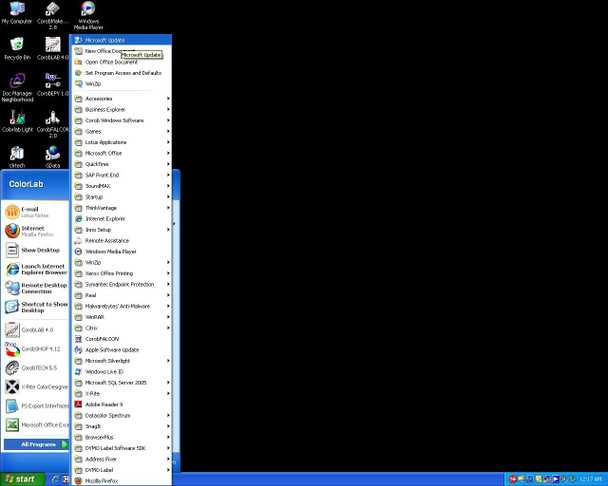The height and width of the screenshot is (486, 608).
Task: Launch Windows Media Player desktop shortcut
Action: (88, 16)
